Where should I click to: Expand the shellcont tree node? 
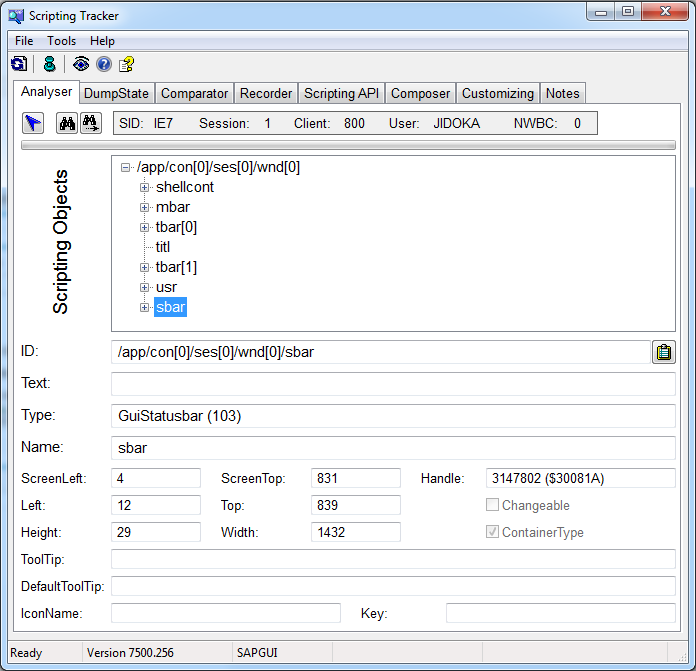(145, 188)
